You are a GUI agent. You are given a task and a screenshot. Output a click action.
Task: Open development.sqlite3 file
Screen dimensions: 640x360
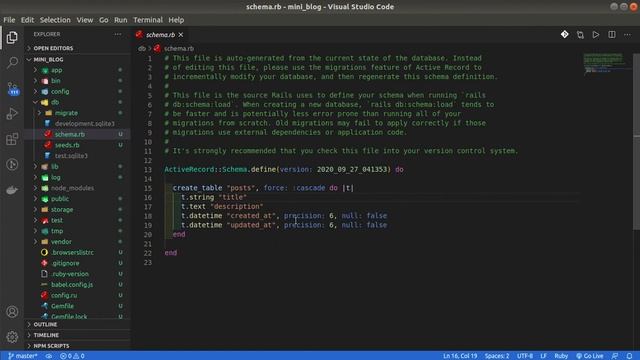pyautogui.click(x=78, y=124)
